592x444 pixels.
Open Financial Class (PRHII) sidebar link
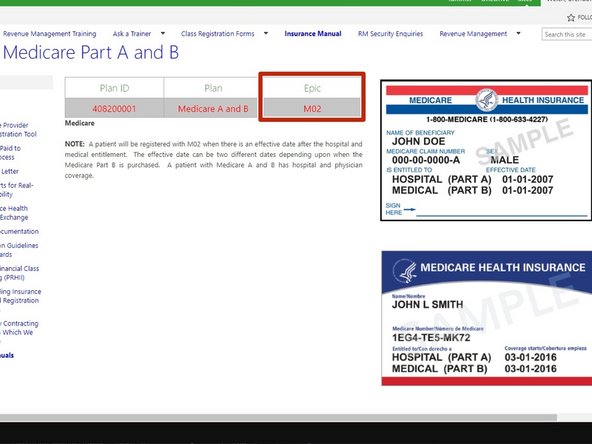(19, 273)
